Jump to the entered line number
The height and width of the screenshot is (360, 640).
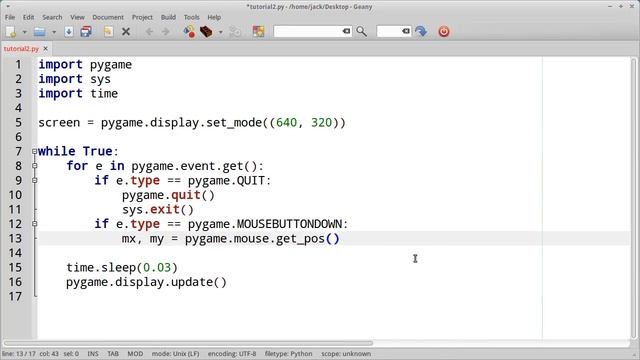pyautogui.click(x=421, y=31)
